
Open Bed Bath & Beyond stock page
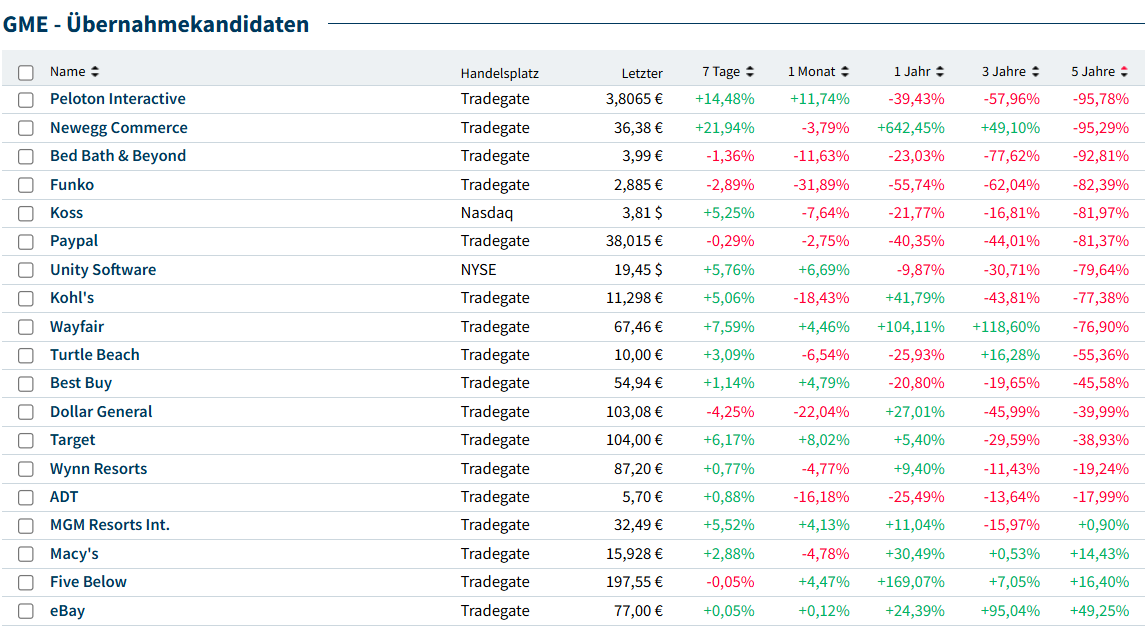[x=117, y=156]
